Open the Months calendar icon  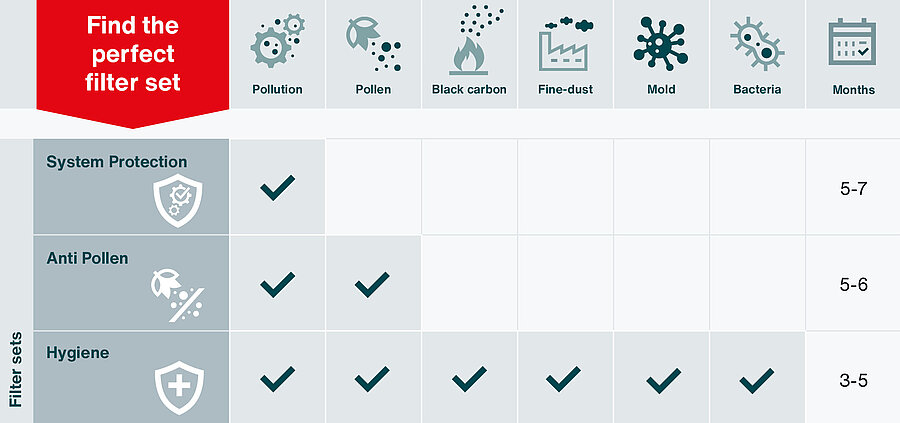click(x=853, y=43)
